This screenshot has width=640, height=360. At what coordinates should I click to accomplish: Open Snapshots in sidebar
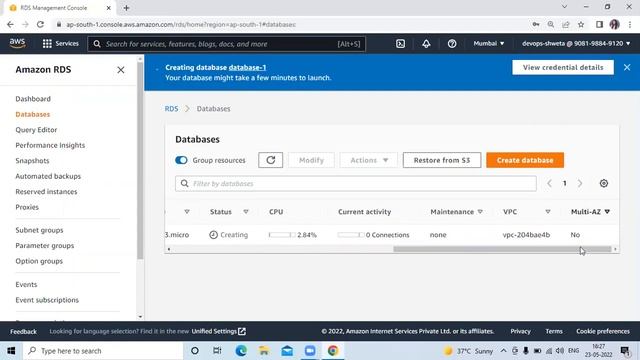[x=32, y=161]
